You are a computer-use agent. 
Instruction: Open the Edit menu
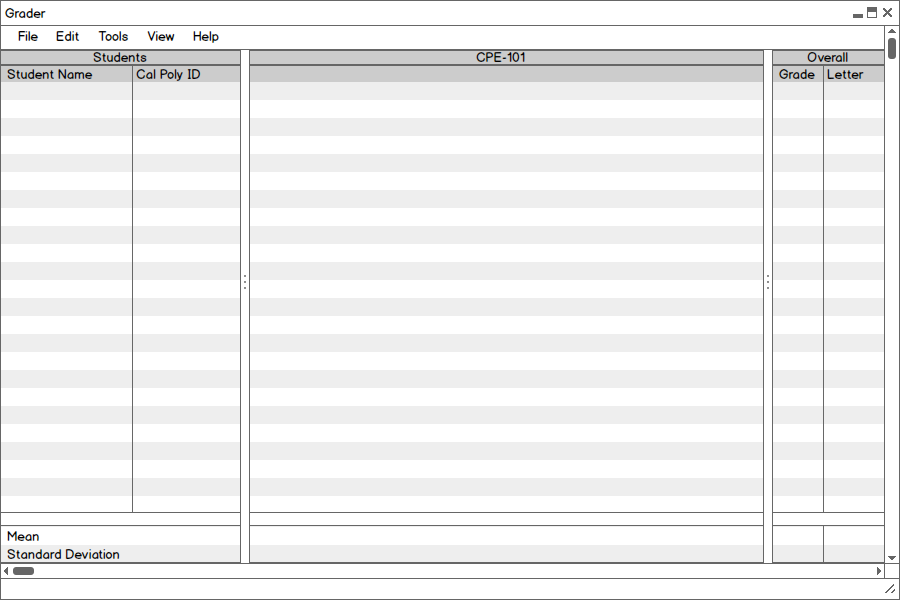(67, 37)
